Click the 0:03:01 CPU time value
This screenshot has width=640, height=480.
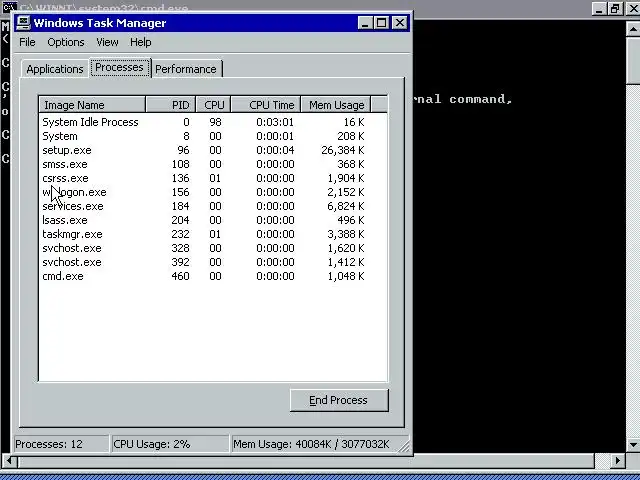click(275, 122)
